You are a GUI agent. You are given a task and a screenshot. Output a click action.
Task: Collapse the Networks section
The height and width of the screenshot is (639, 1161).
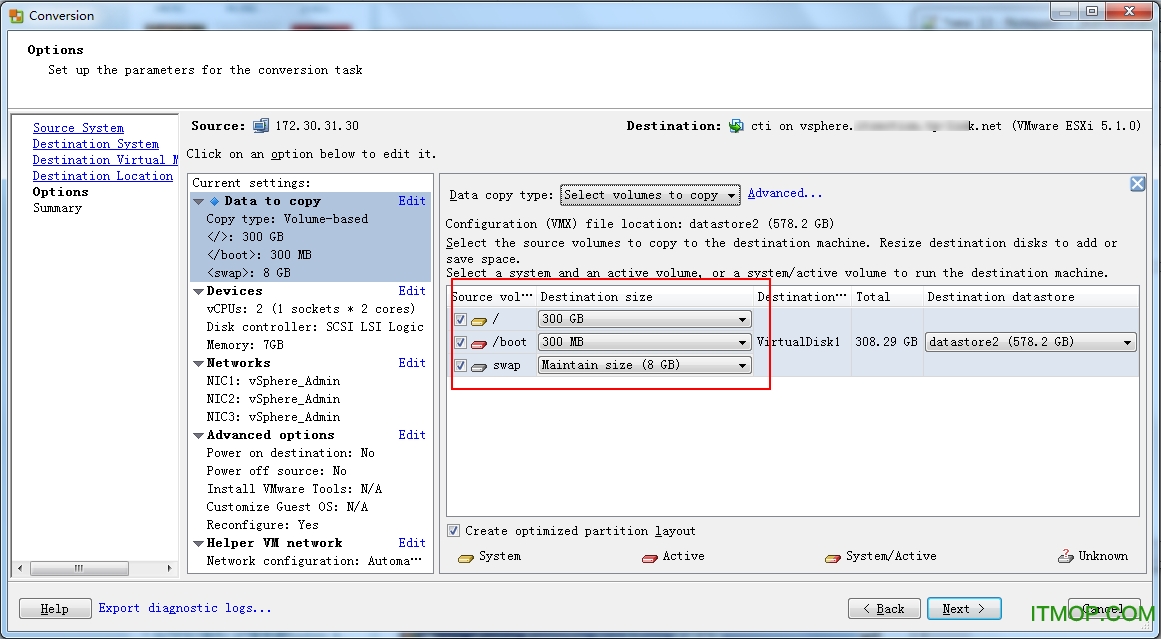pyautogui.click(x=198, y=364)
